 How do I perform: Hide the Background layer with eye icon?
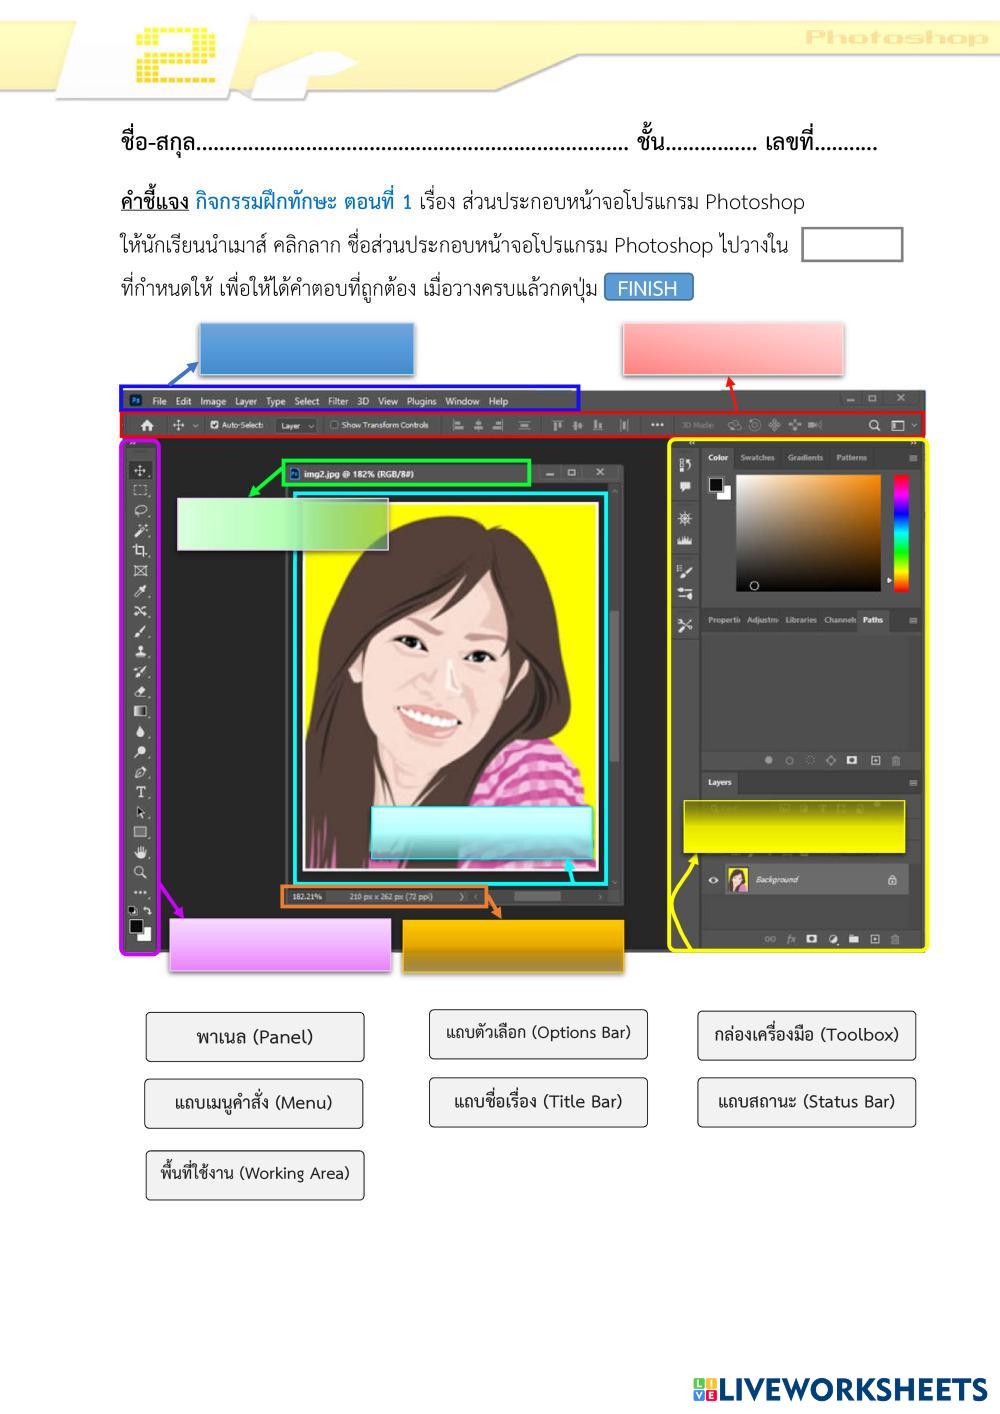point(713,880)
